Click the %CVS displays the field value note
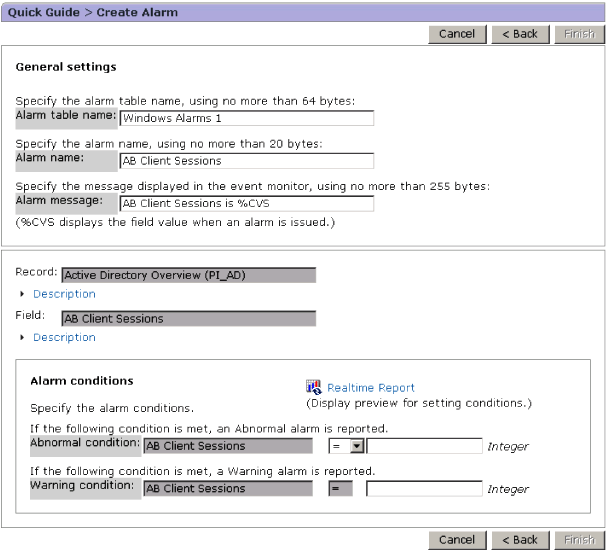 tap(175, 223)
